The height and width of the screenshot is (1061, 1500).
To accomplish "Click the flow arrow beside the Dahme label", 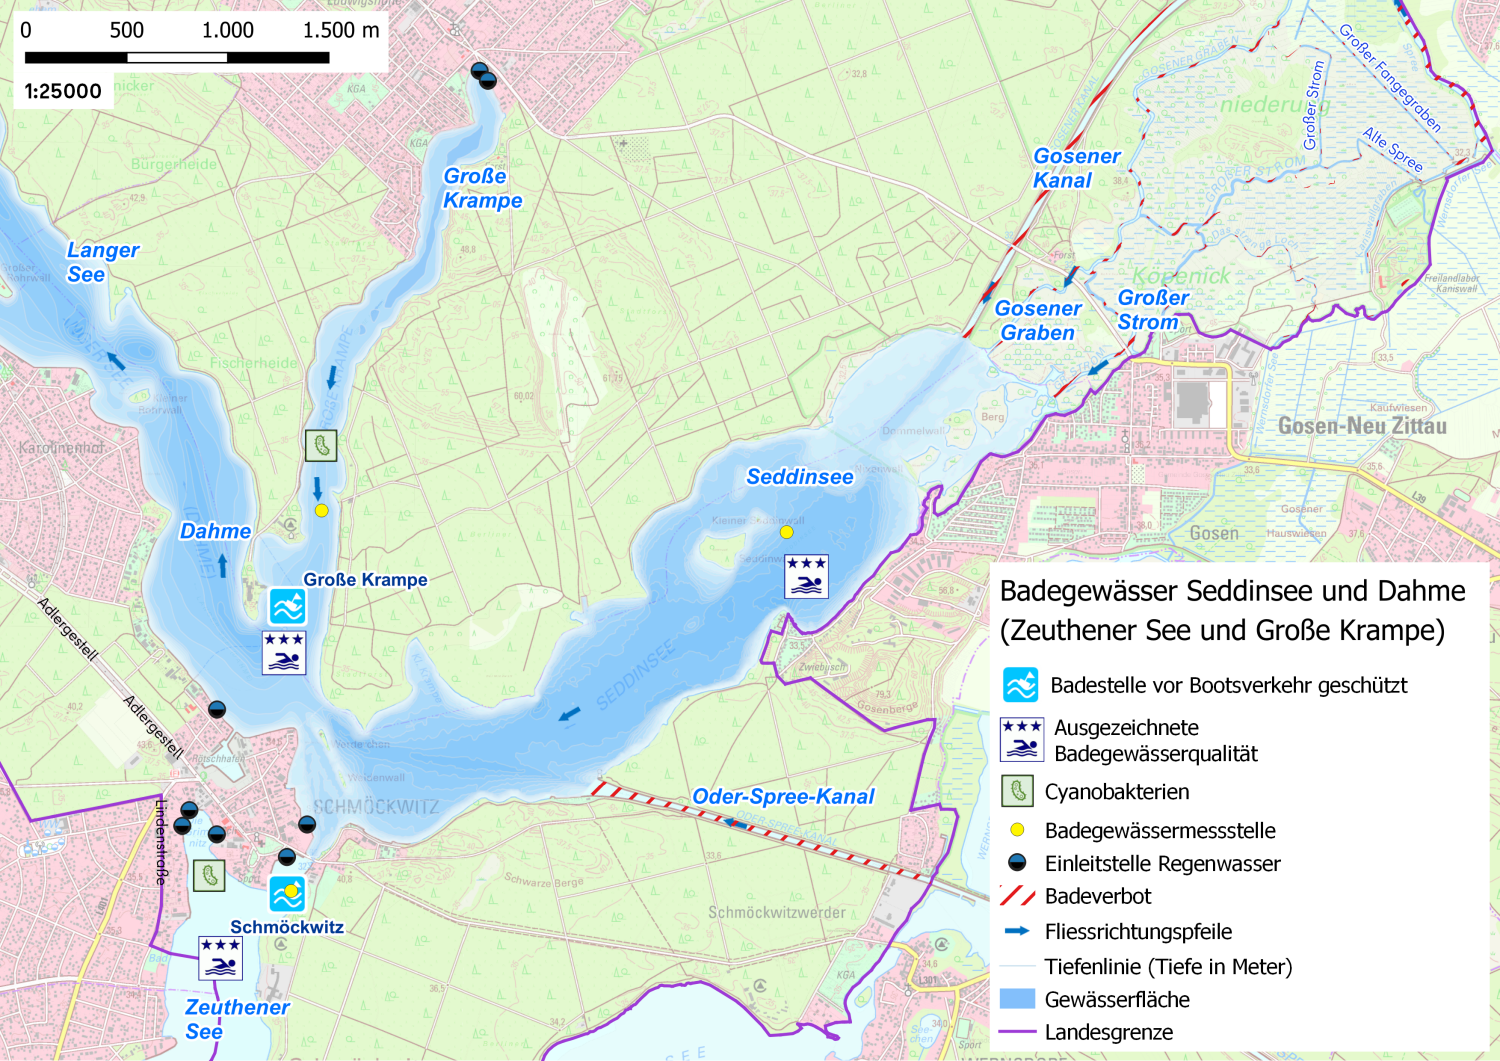I will click(x=223, y=565).
